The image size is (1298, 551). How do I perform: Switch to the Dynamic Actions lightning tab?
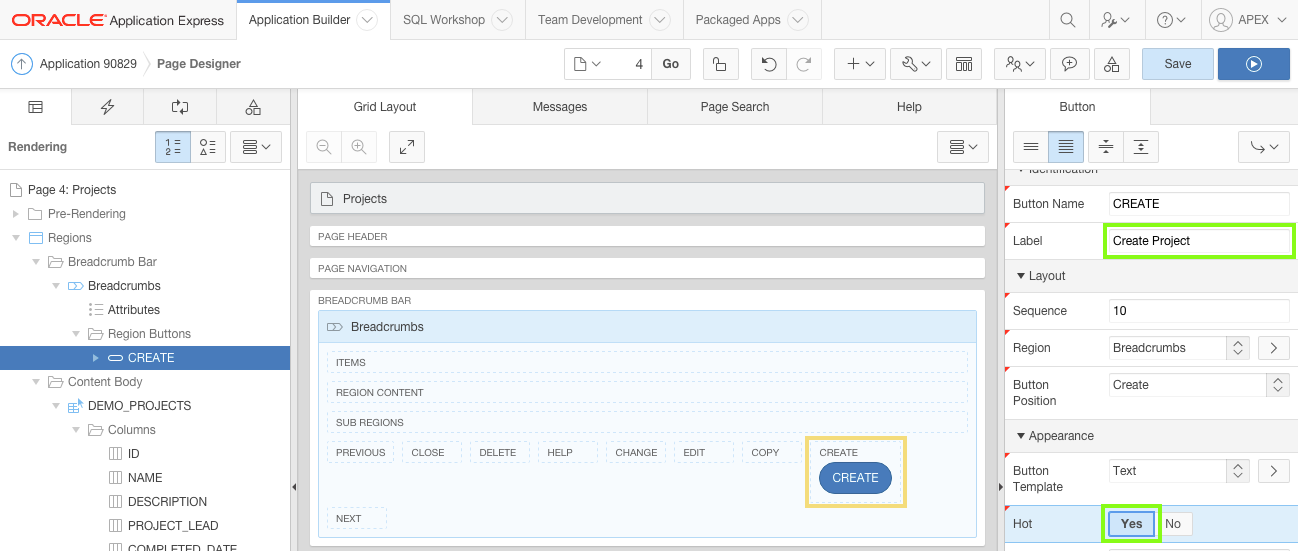[108, 107]
